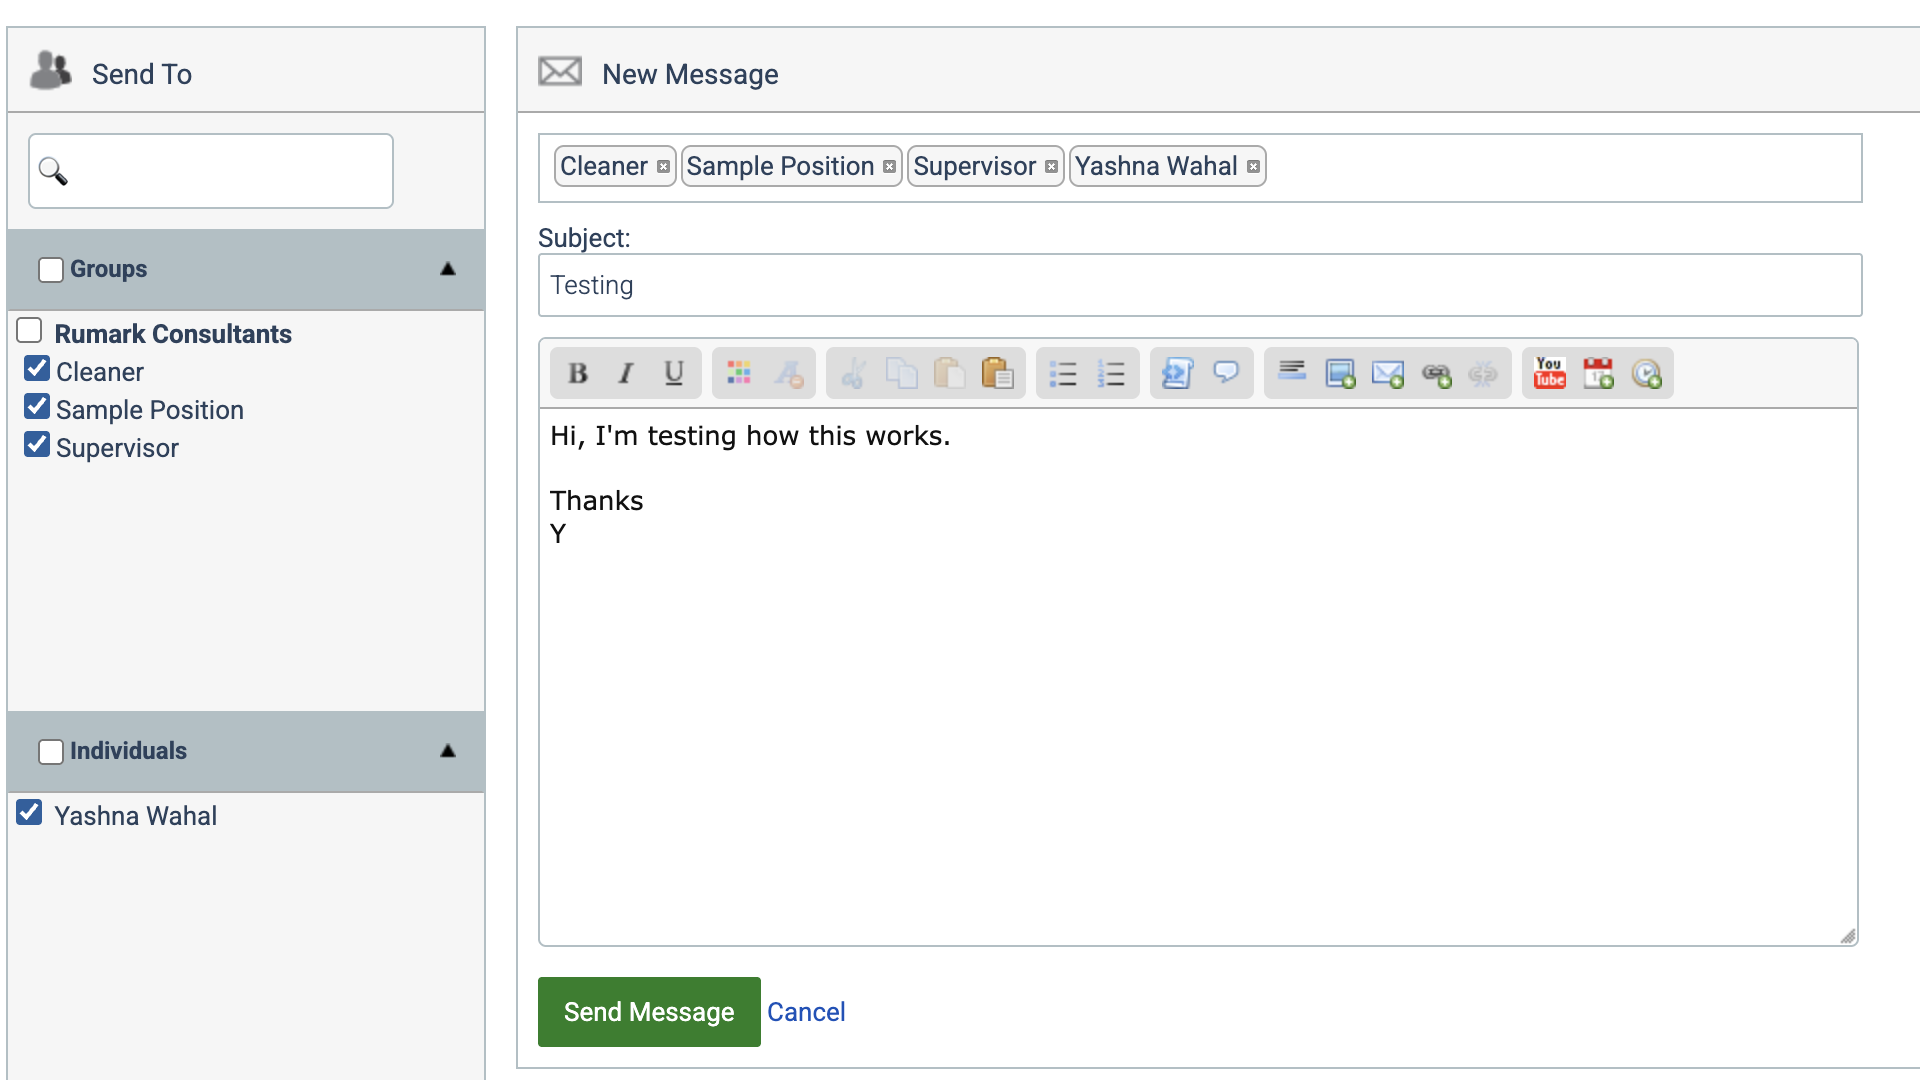Open the text color grid picker
Screen dimensions: 1920x1080
(x=739, y=374)
